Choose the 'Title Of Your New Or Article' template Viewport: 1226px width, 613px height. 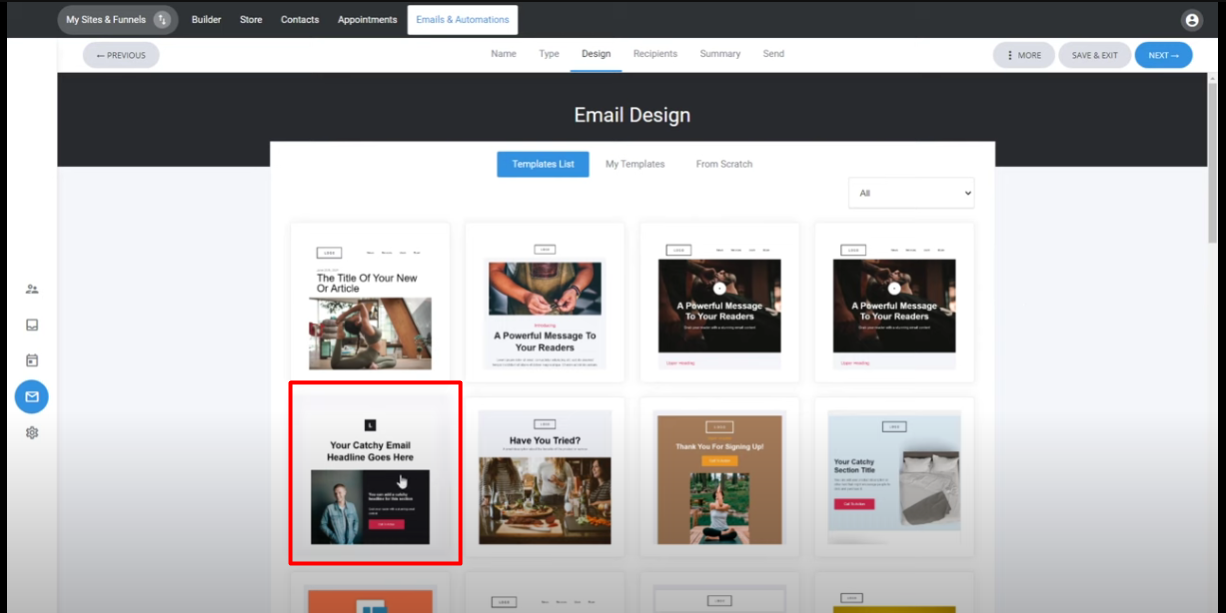point(370,302)
